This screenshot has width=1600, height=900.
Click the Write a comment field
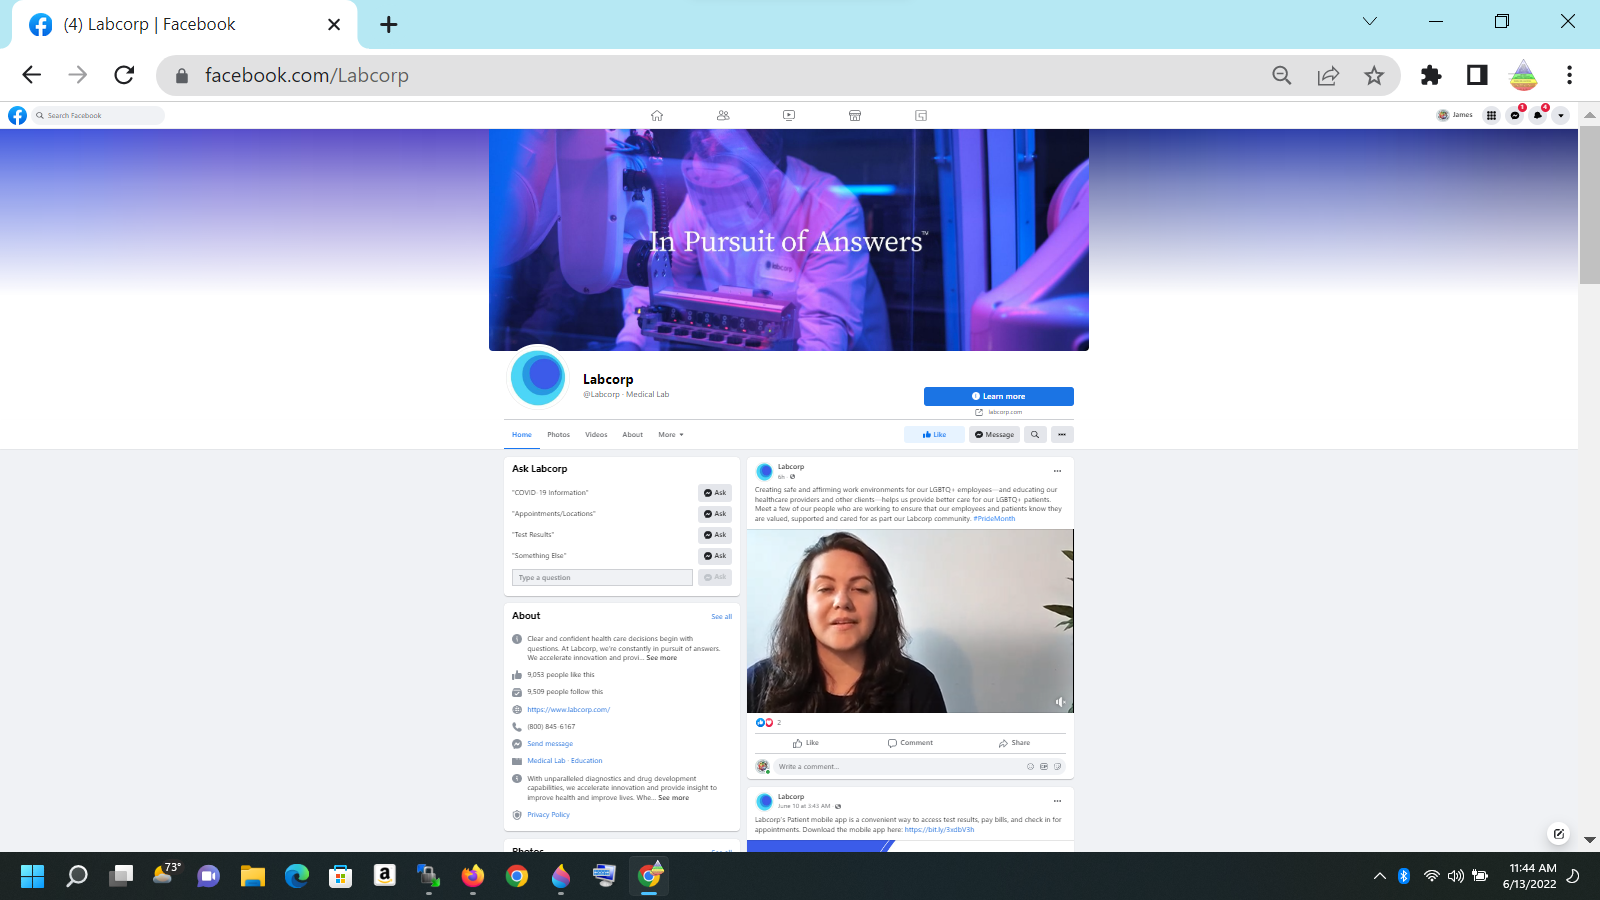coord(898,767)
